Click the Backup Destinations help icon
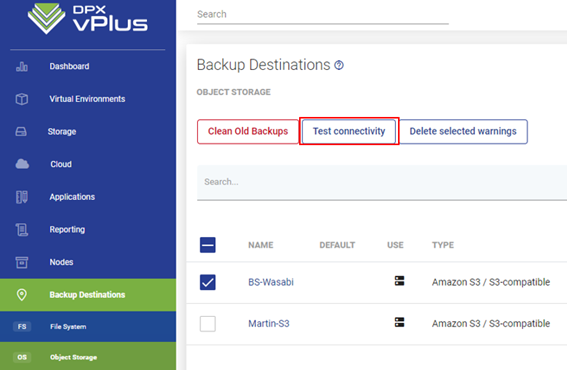 339,65
